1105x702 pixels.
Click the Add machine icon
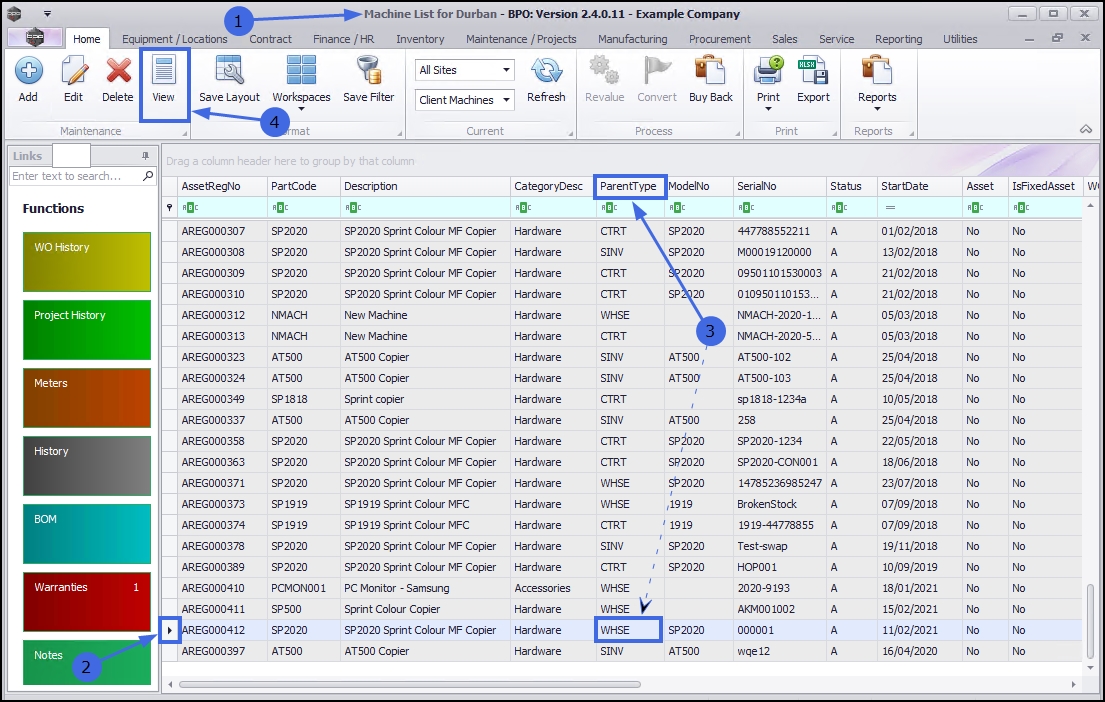click(x=28, y=72)
